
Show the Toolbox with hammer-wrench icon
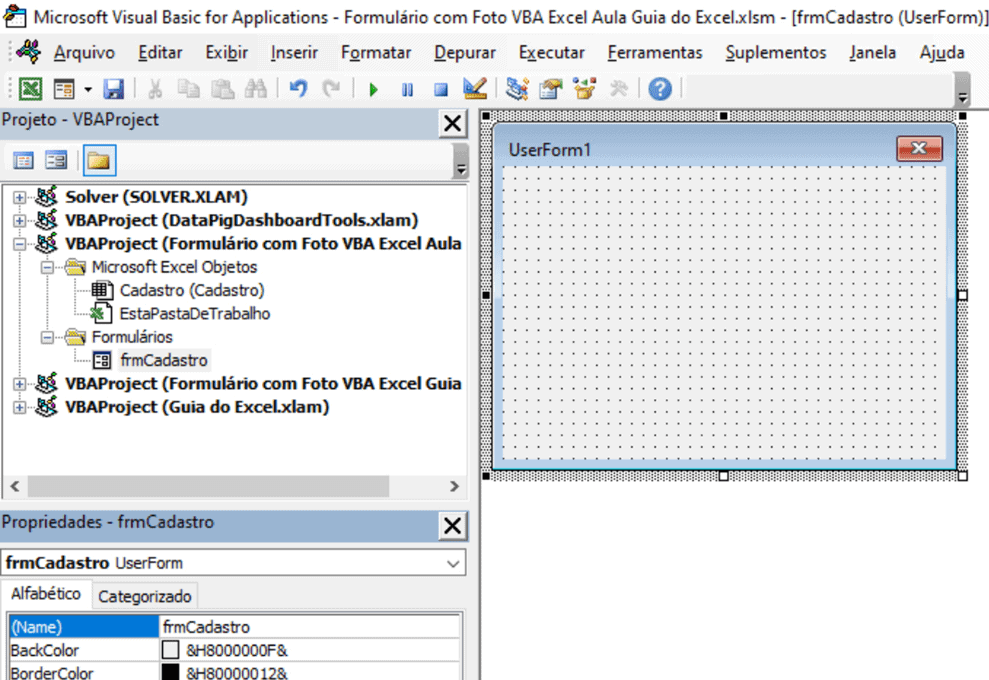pos(619,89)
